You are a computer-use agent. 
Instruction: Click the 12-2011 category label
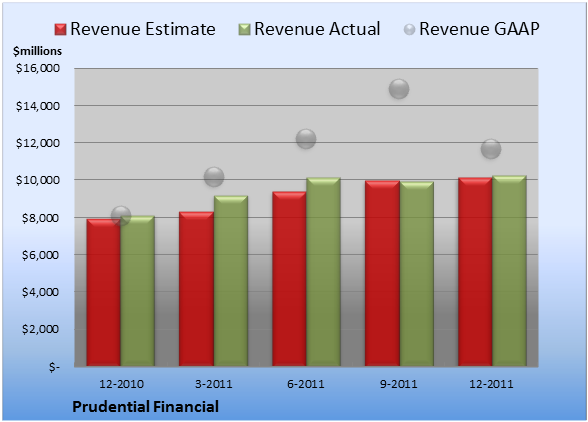tap(491, 384)
